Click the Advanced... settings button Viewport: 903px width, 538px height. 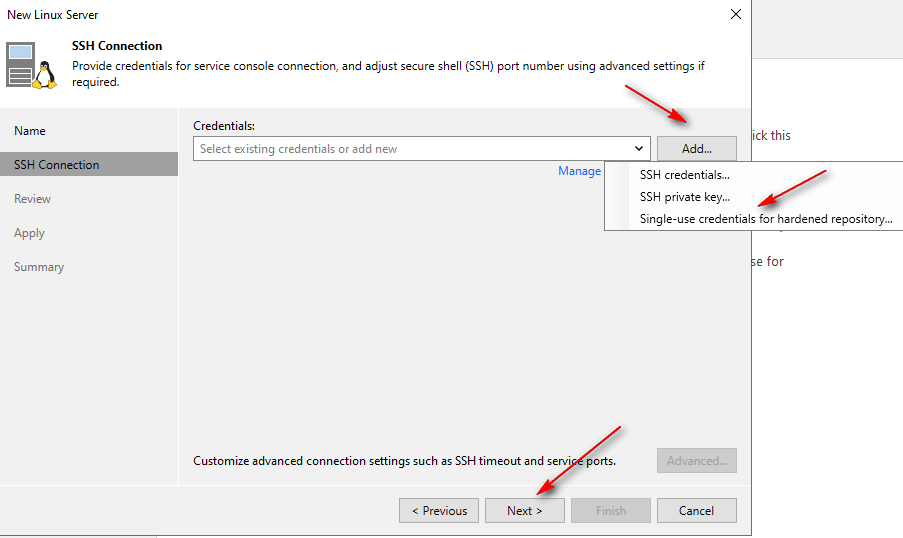[x=696, y=461]
